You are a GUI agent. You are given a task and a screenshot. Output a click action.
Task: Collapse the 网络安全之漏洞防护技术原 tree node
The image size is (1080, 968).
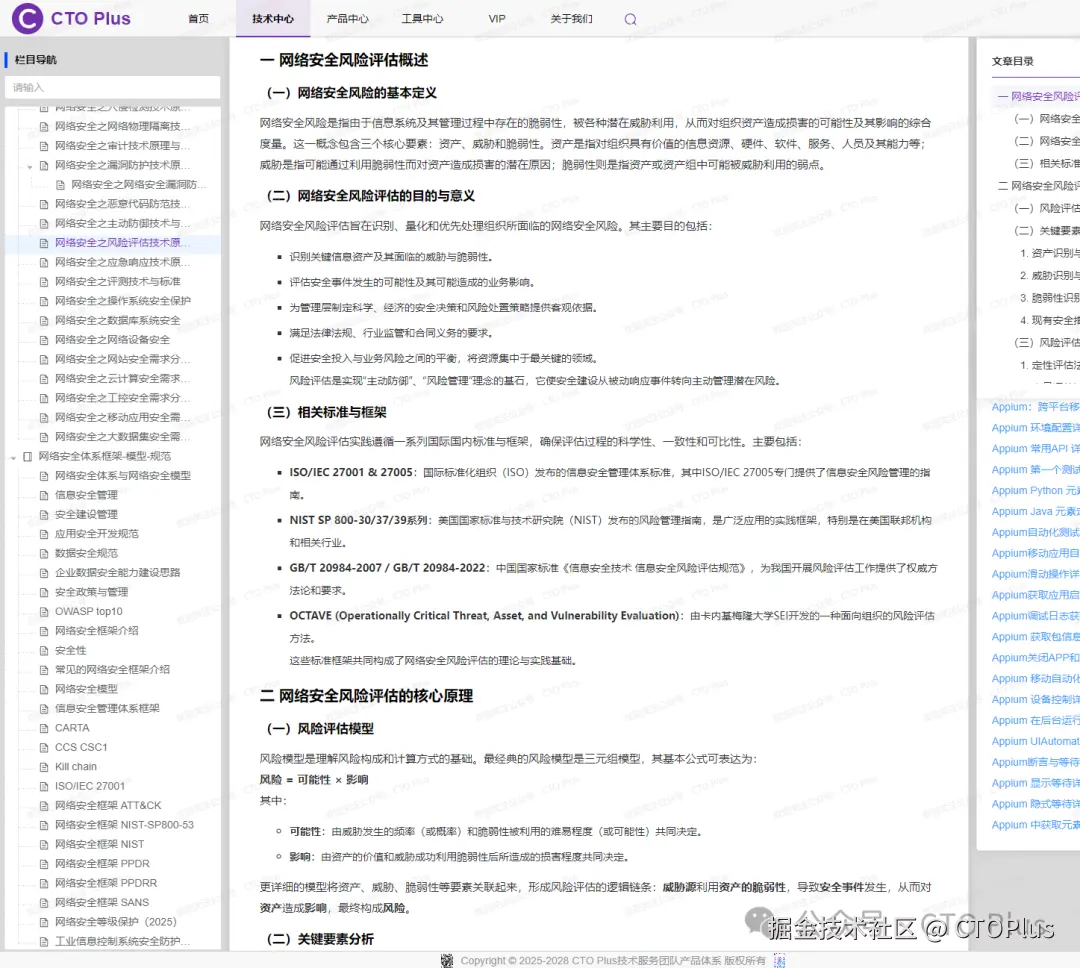[x=30, y=167]
